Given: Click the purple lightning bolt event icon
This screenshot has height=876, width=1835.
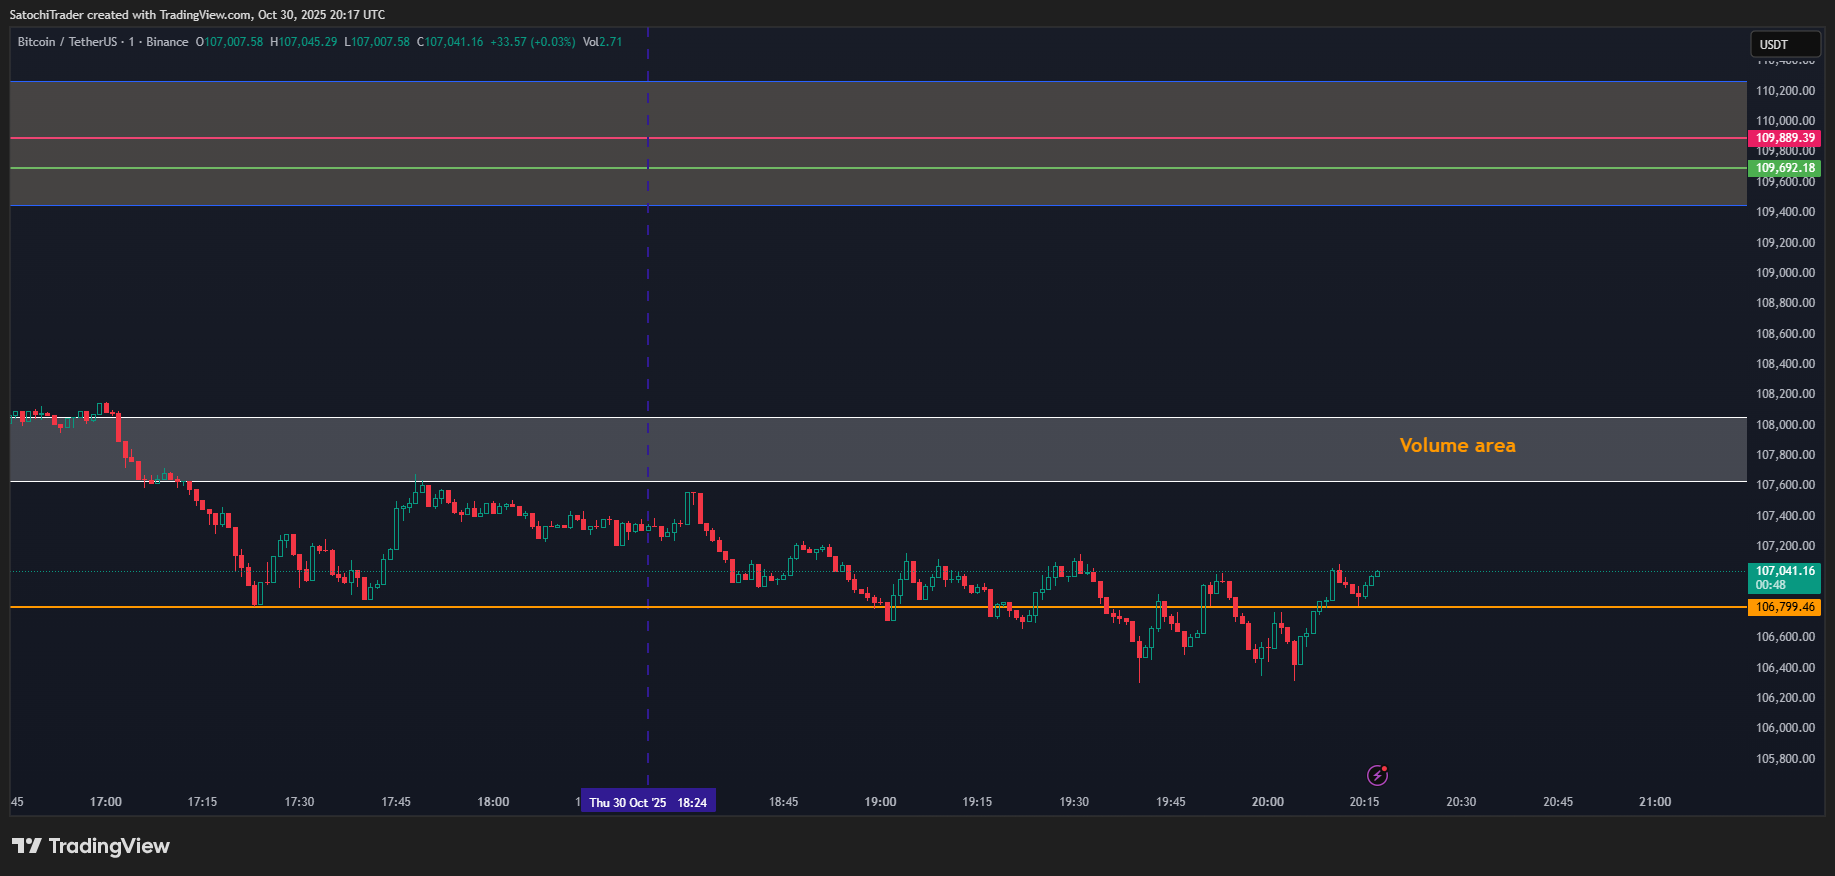Looking at the screenshot, I should click(1377, 775).
